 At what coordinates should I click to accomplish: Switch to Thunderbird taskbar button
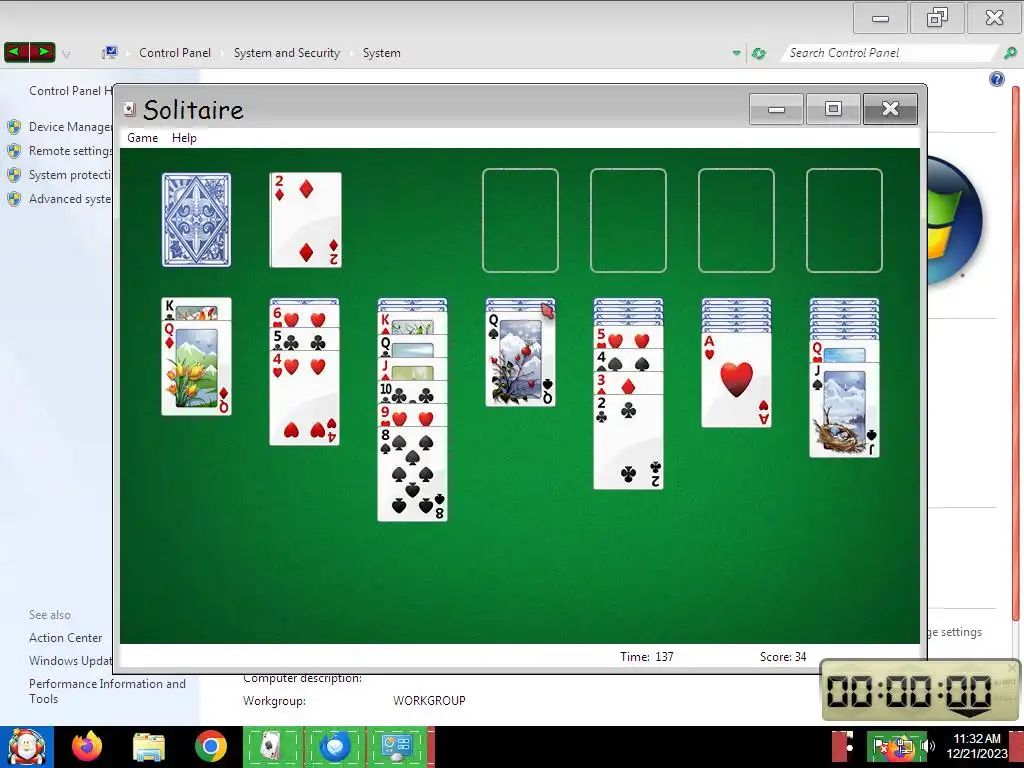[334, 746]
